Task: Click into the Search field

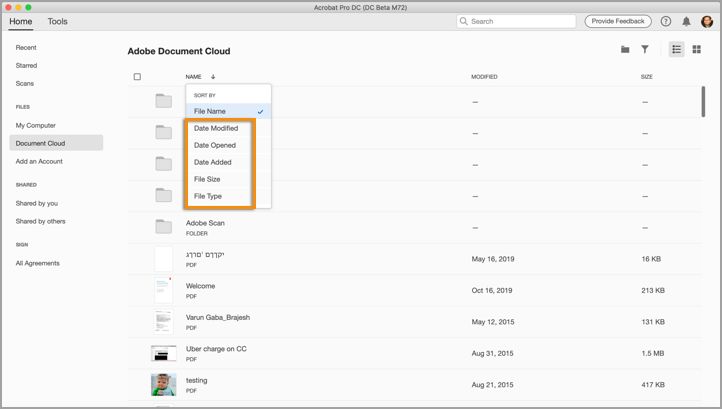Action: tap(516, 21)
